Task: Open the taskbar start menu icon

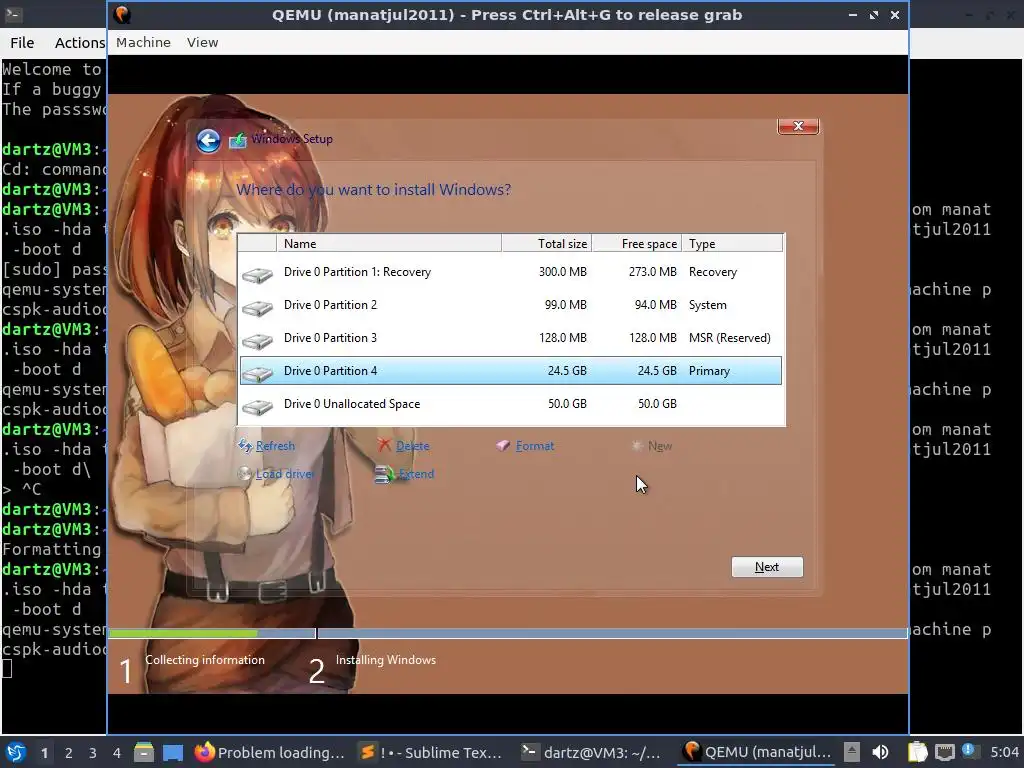Action: coord(16,752)
